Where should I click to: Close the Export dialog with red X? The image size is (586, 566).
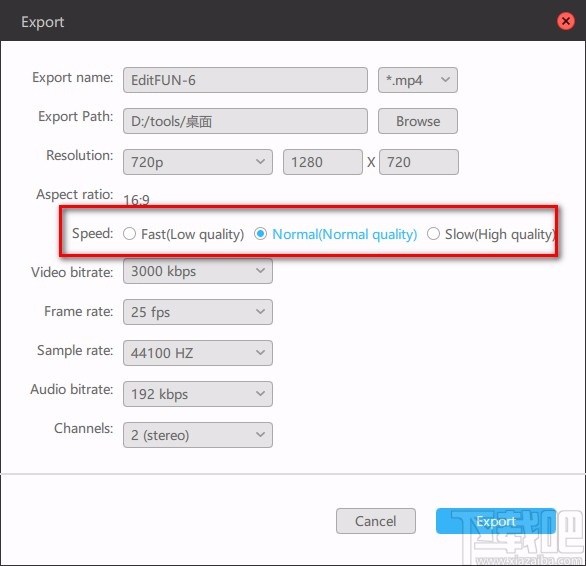(566, 21)
